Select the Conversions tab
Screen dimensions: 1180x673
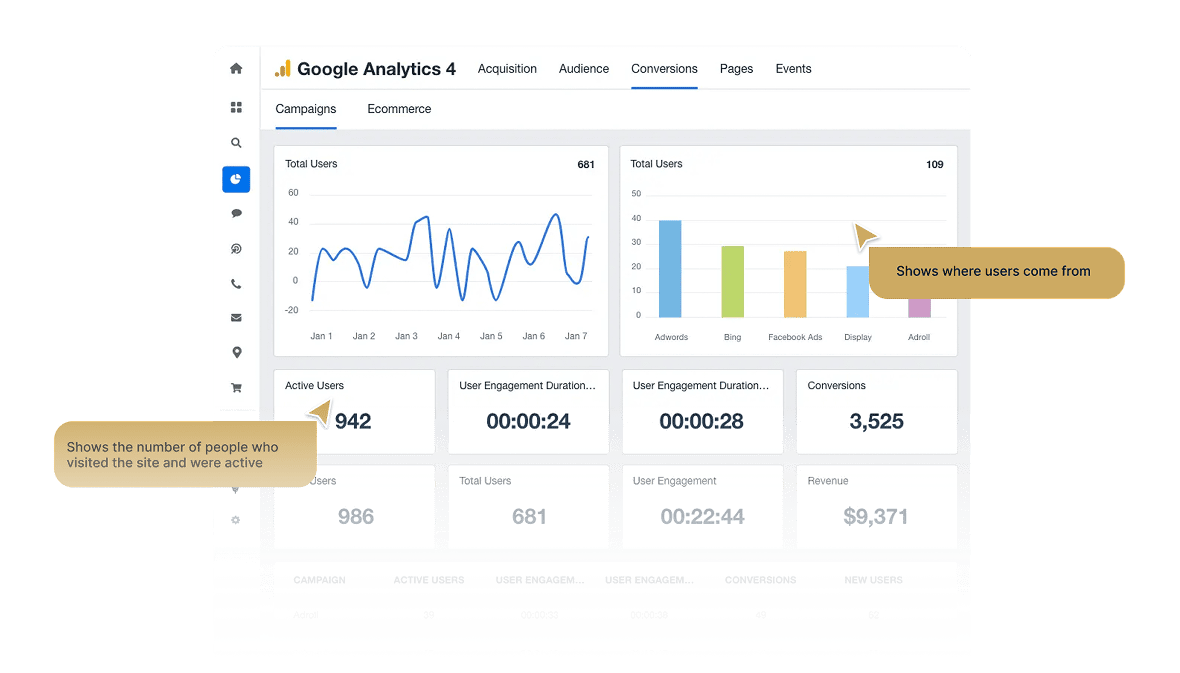664,69
